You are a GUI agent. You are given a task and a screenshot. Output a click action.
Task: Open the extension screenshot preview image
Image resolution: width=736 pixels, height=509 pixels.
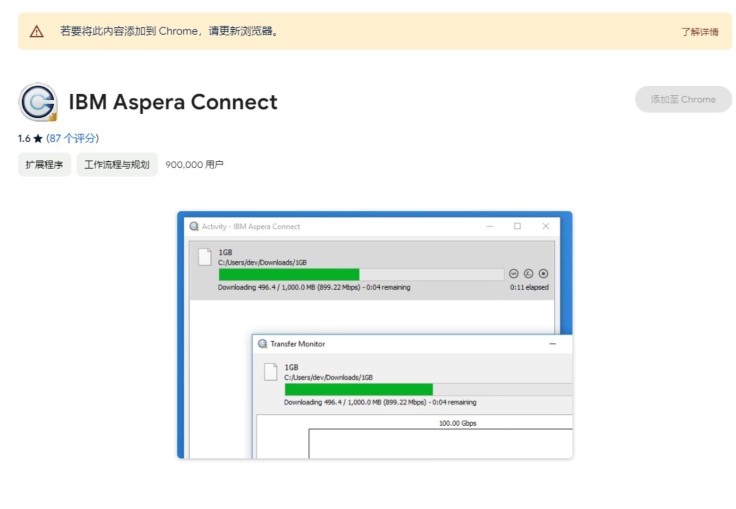(375, 335)
